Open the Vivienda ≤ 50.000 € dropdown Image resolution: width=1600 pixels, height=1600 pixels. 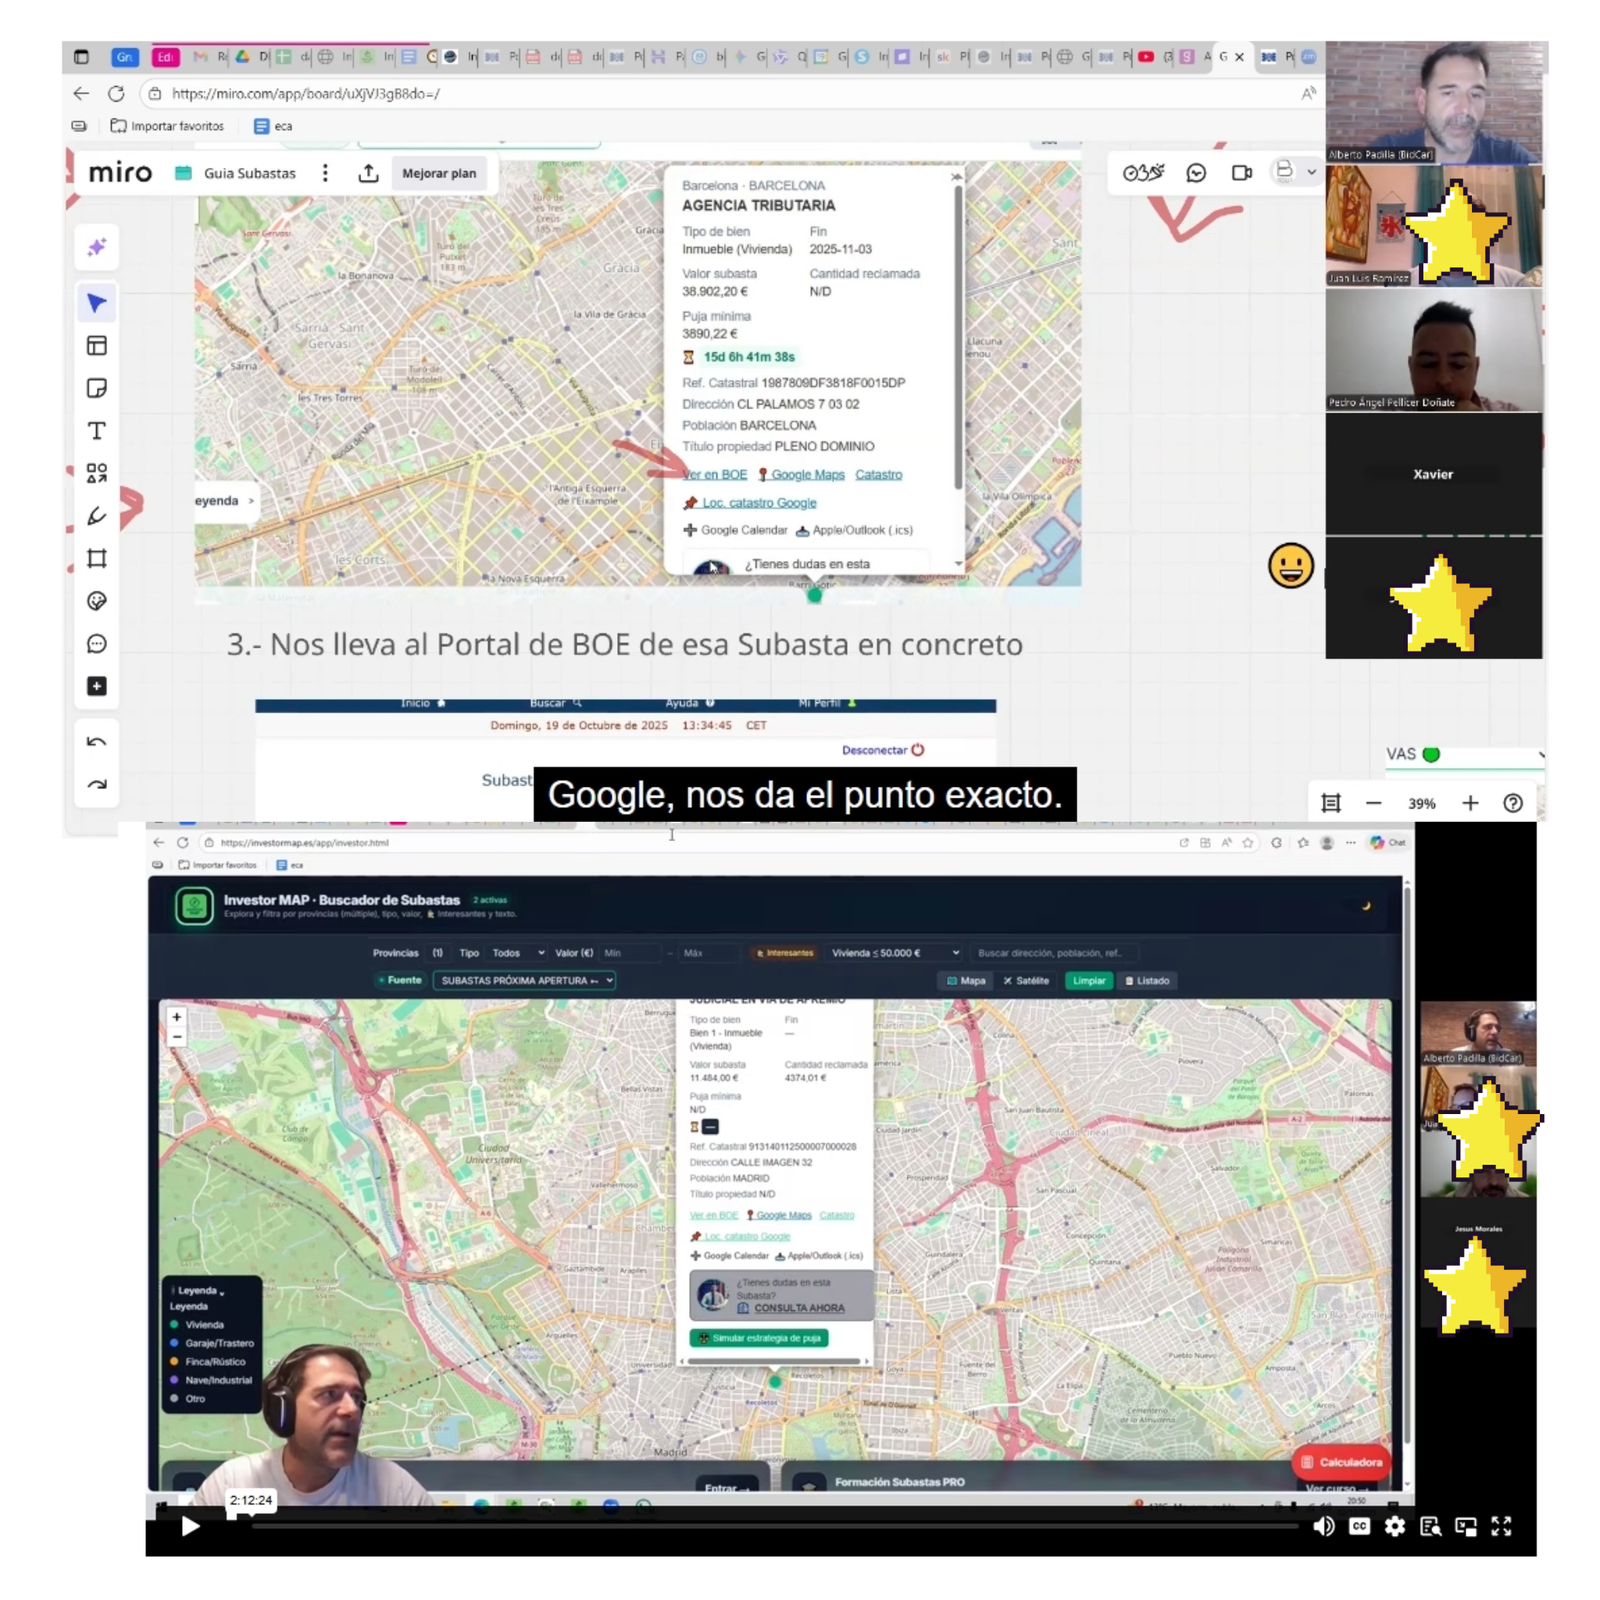(x=894, y=953)
